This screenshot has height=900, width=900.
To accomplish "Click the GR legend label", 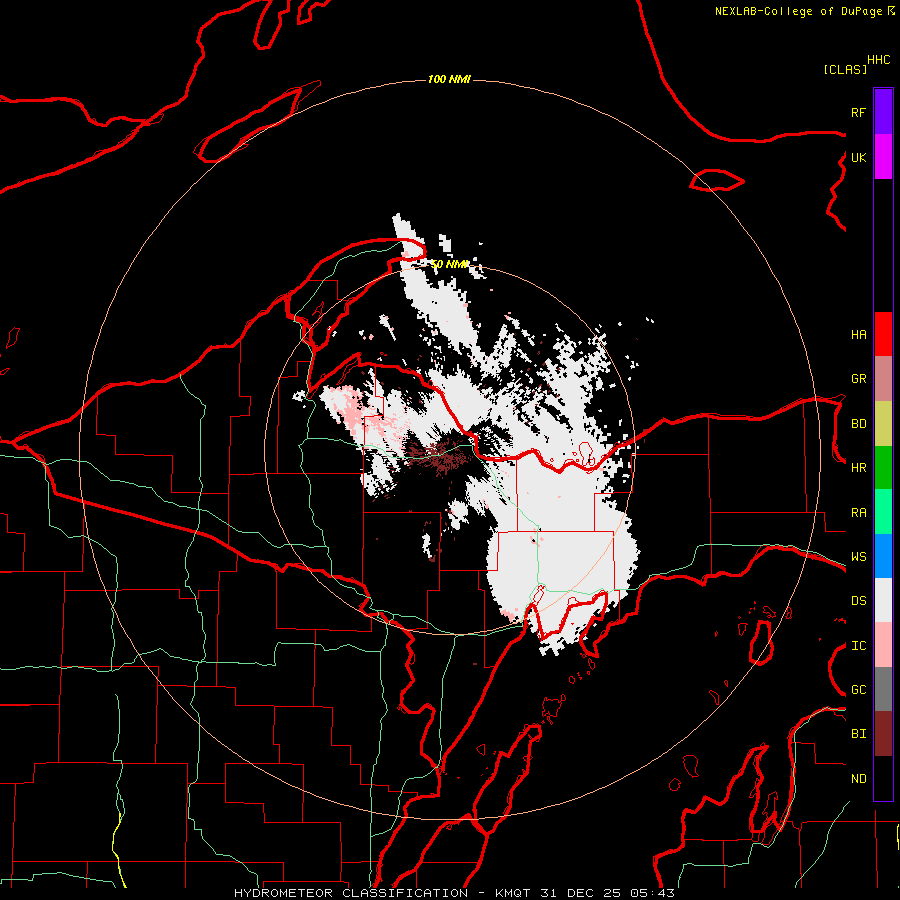I will [858, 379].
